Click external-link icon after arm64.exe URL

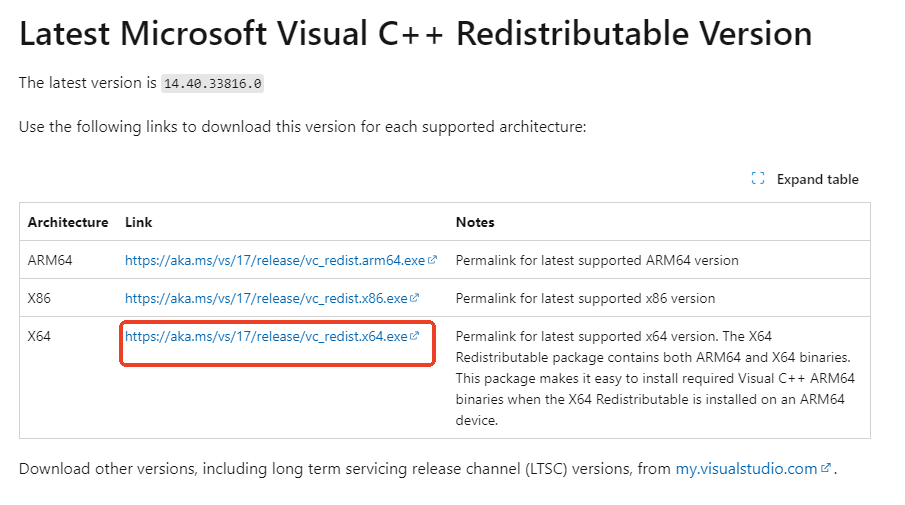coord(432,260)
